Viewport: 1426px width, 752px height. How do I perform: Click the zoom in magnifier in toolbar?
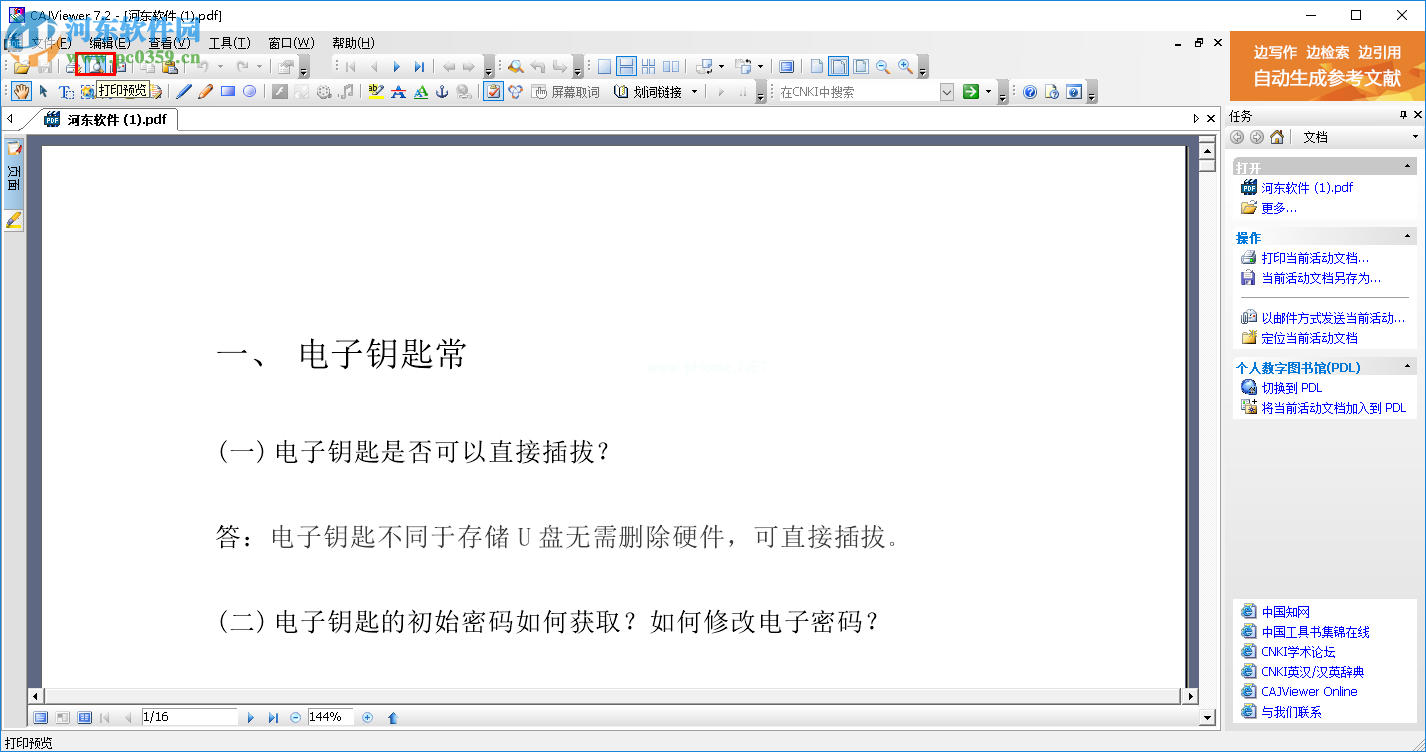coord(905,67)
